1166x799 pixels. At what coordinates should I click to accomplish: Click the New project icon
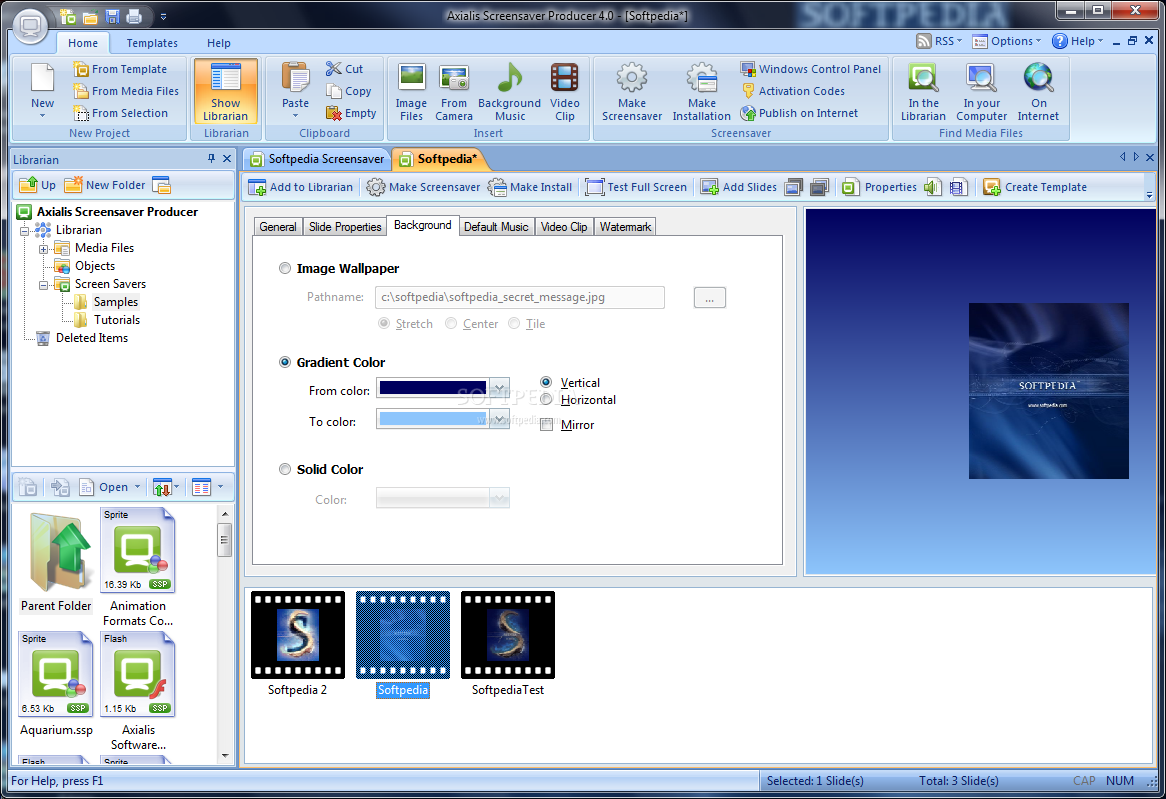click(x=42, y=91)
